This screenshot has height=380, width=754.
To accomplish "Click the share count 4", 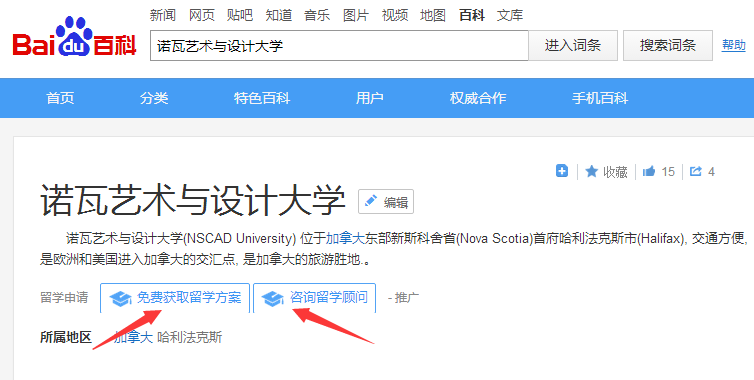I will click(x=711, y=172).
